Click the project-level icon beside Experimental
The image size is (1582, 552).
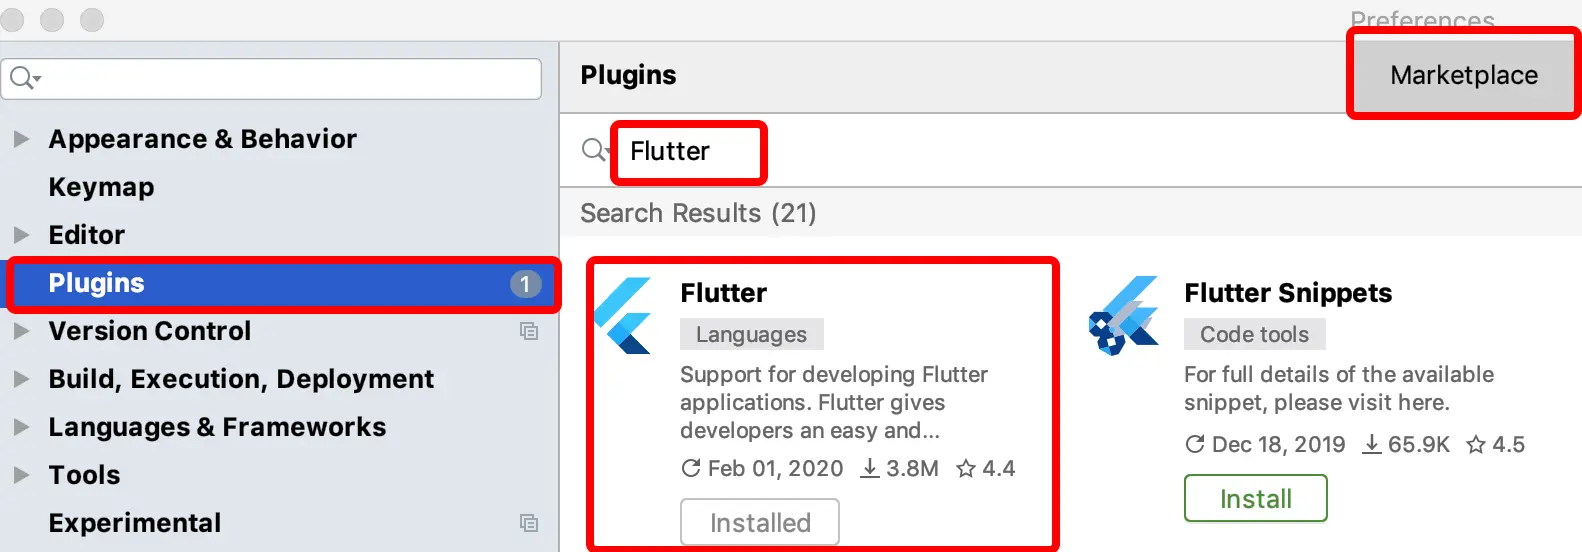coord(529,523)
